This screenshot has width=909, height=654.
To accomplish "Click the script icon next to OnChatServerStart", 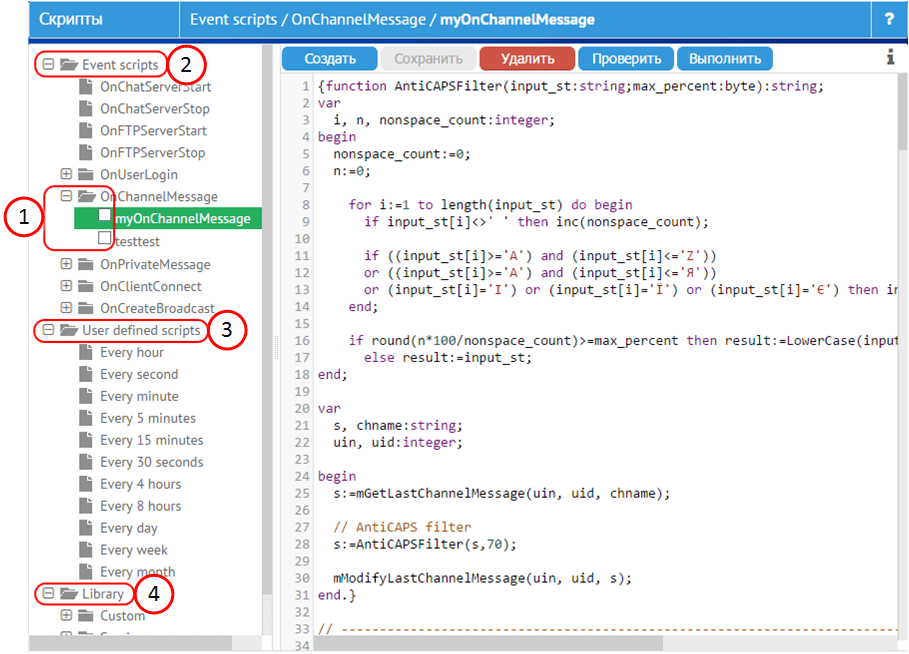I will click(x=86, y=86).
